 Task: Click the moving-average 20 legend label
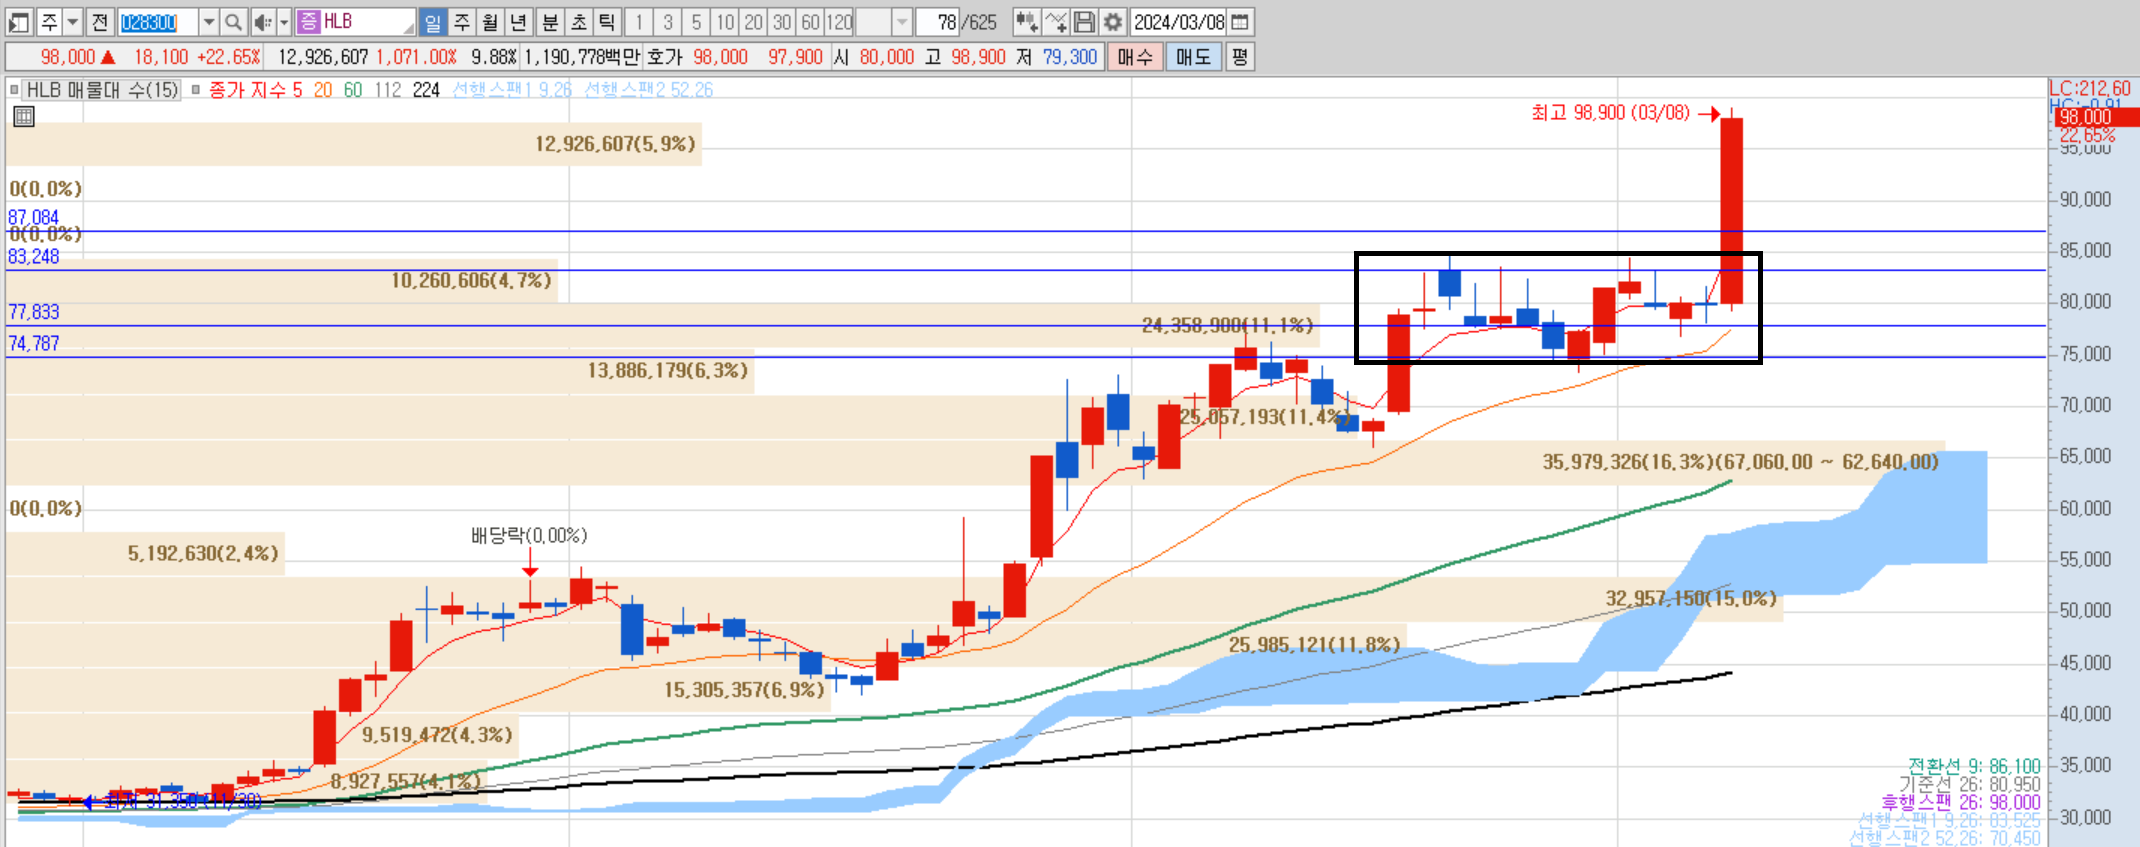point(323,90)
